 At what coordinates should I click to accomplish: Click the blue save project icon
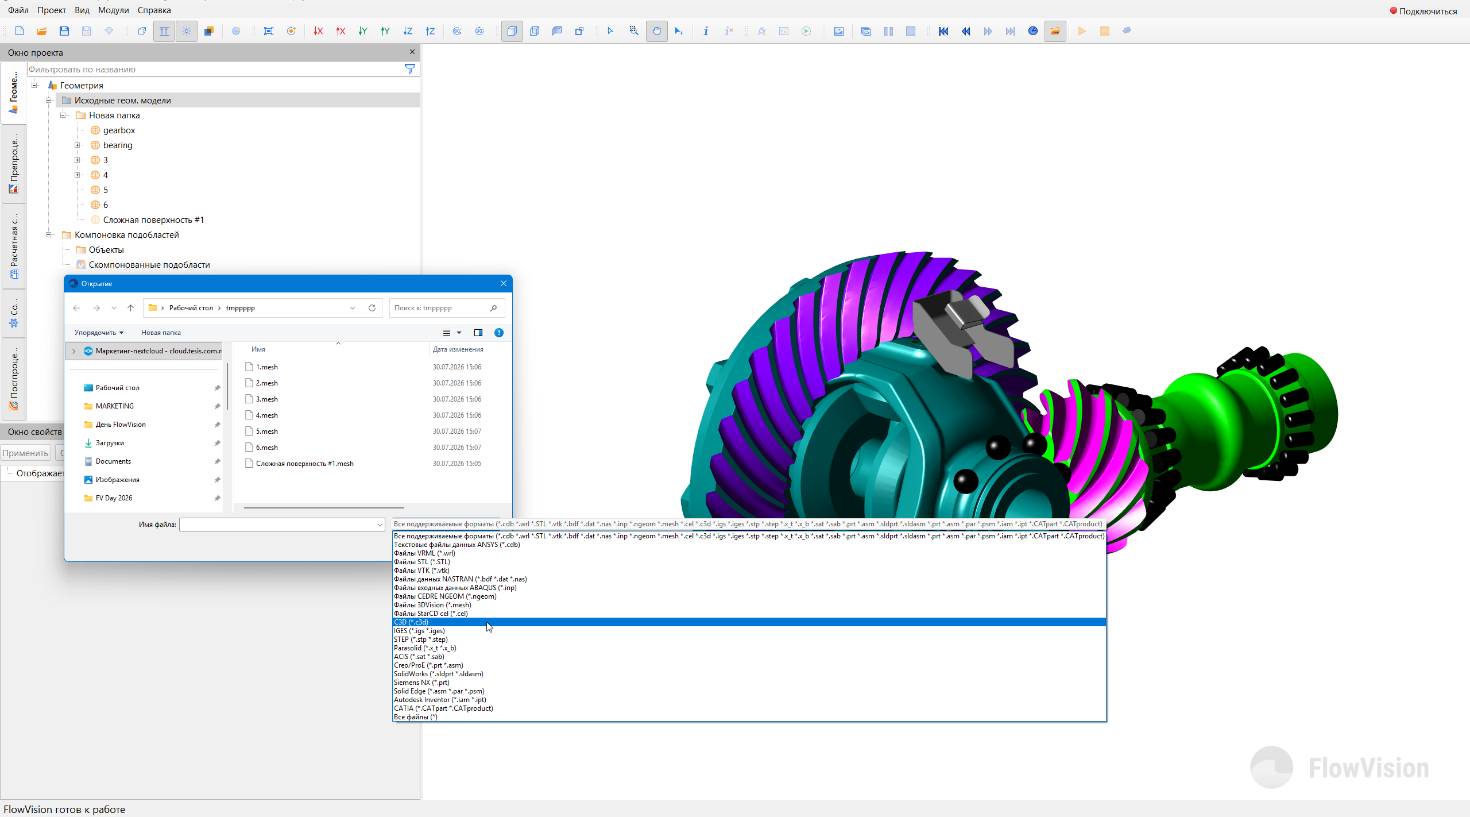[64, 31]
